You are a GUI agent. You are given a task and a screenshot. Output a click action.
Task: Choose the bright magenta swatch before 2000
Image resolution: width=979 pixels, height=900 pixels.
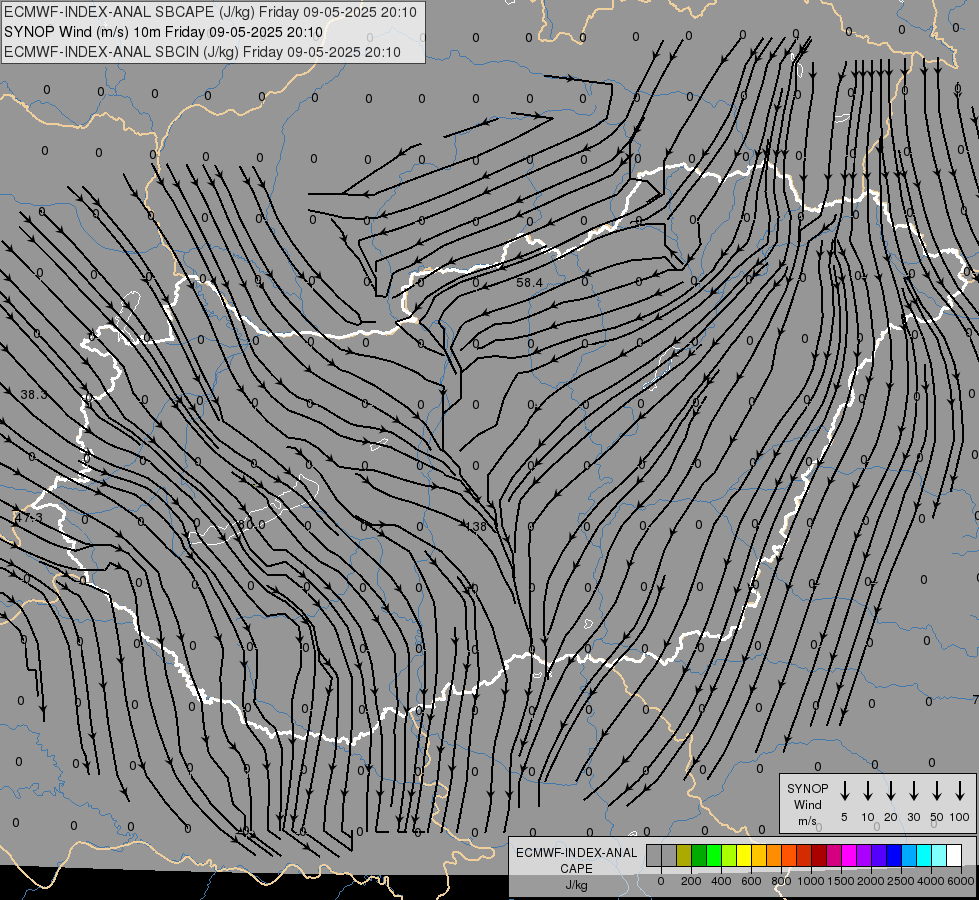850,855
